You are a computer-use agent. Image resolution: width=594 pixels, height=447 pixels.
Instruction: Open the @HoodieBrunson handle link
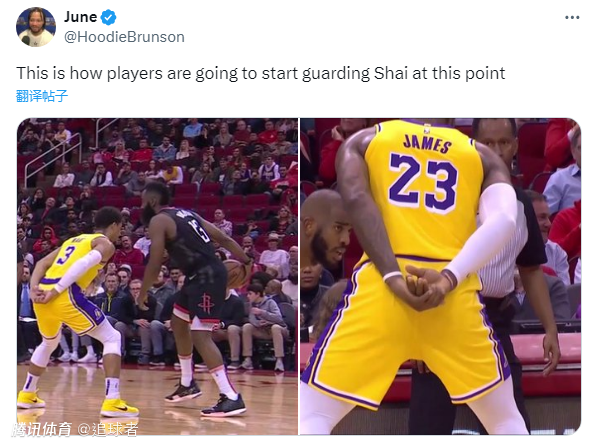click(124, 37)
